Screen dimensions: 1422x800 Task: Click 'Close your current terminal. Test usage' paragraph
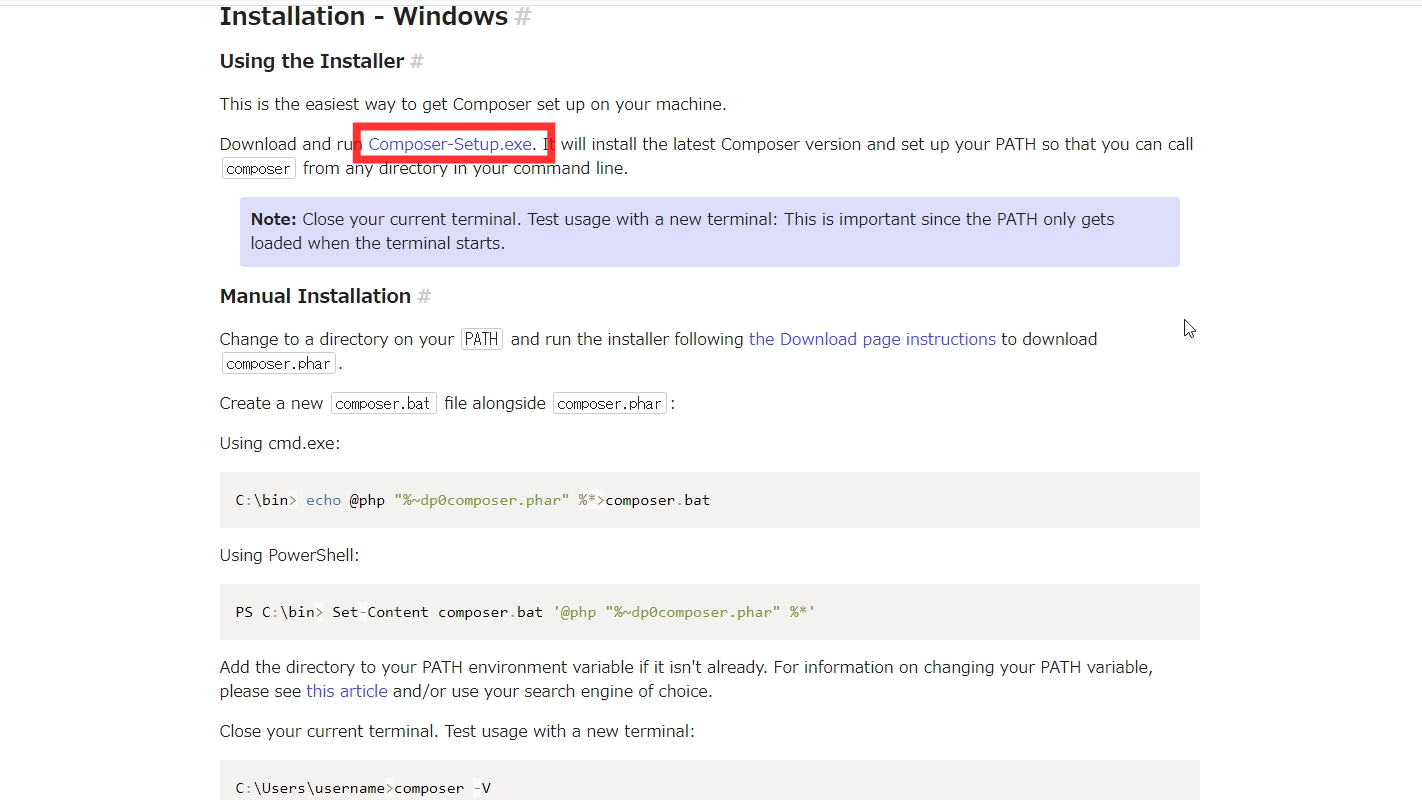(x=457, y=731)
